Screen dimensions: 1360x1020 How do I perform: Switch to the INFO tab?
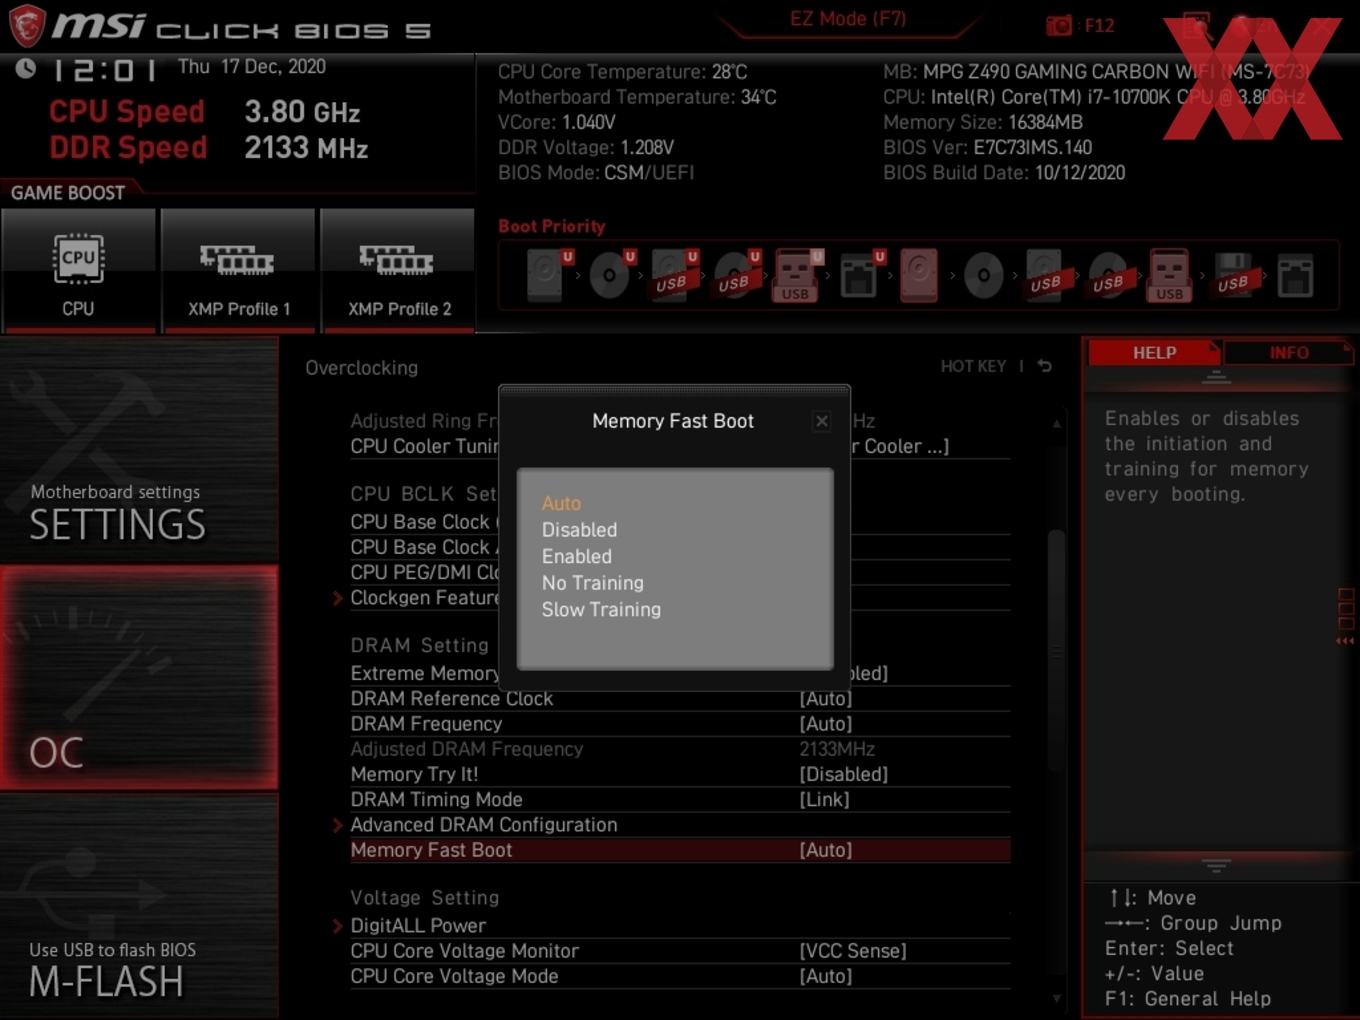pos(1288,353)
